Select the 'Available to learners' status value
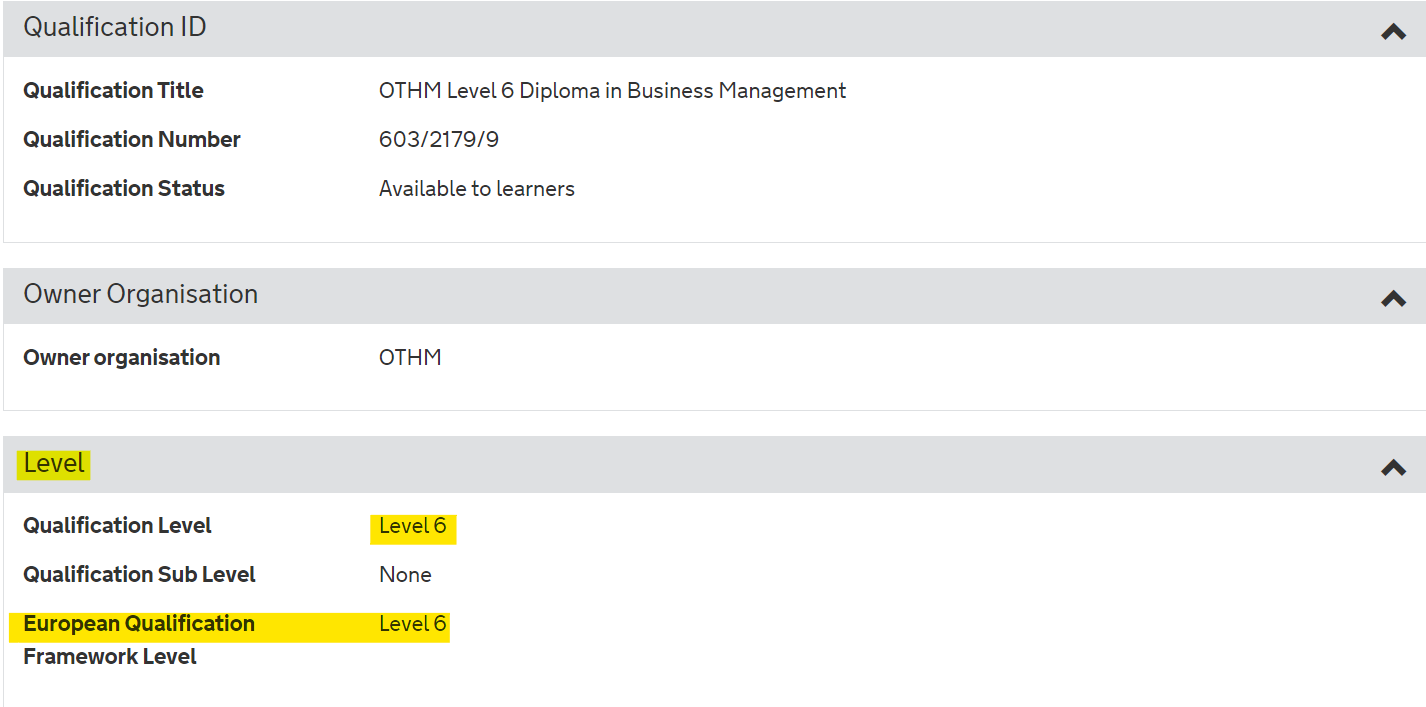1426x707 pixels. coord(477,189)
